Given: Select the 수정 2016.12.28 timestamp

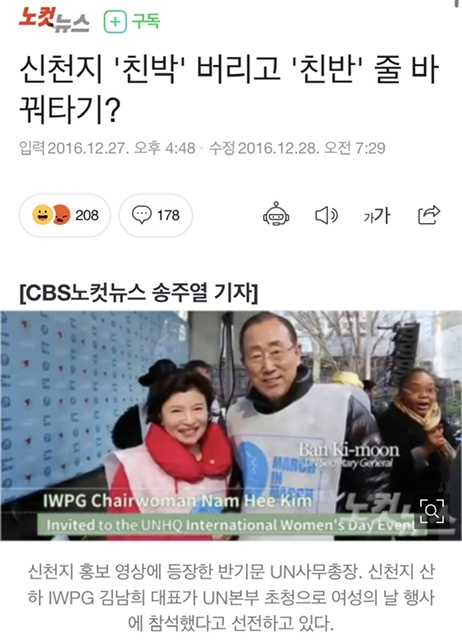Looking at the screenshot, I should click(x=297, y=148).
